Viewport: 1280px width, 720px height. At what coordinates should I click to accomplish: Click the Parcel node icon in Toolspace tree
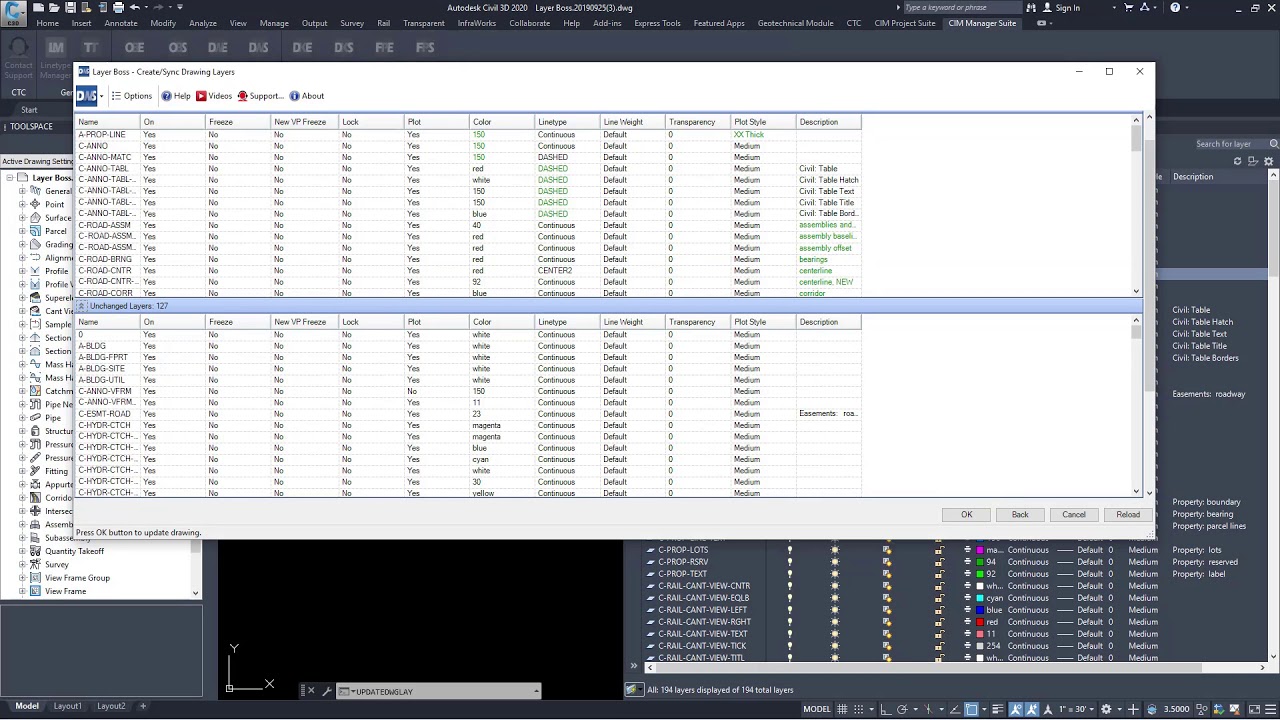[x=35, y=231]
